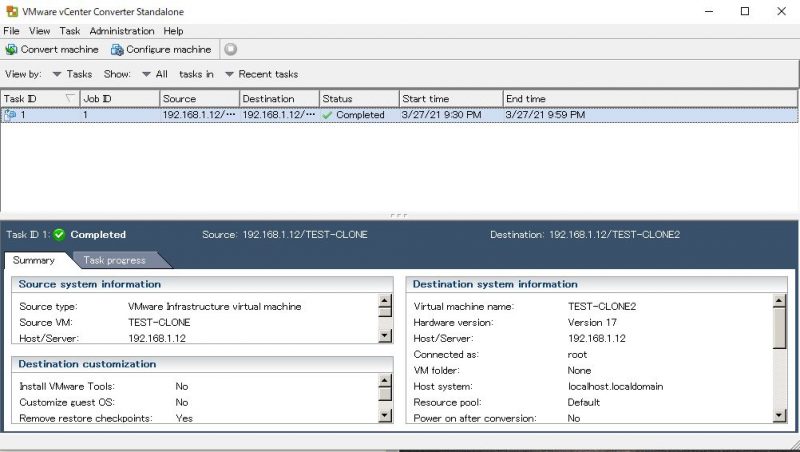Click the VM folder value None
The width and height of the screenshot is (800, 452).
point(579,370)
